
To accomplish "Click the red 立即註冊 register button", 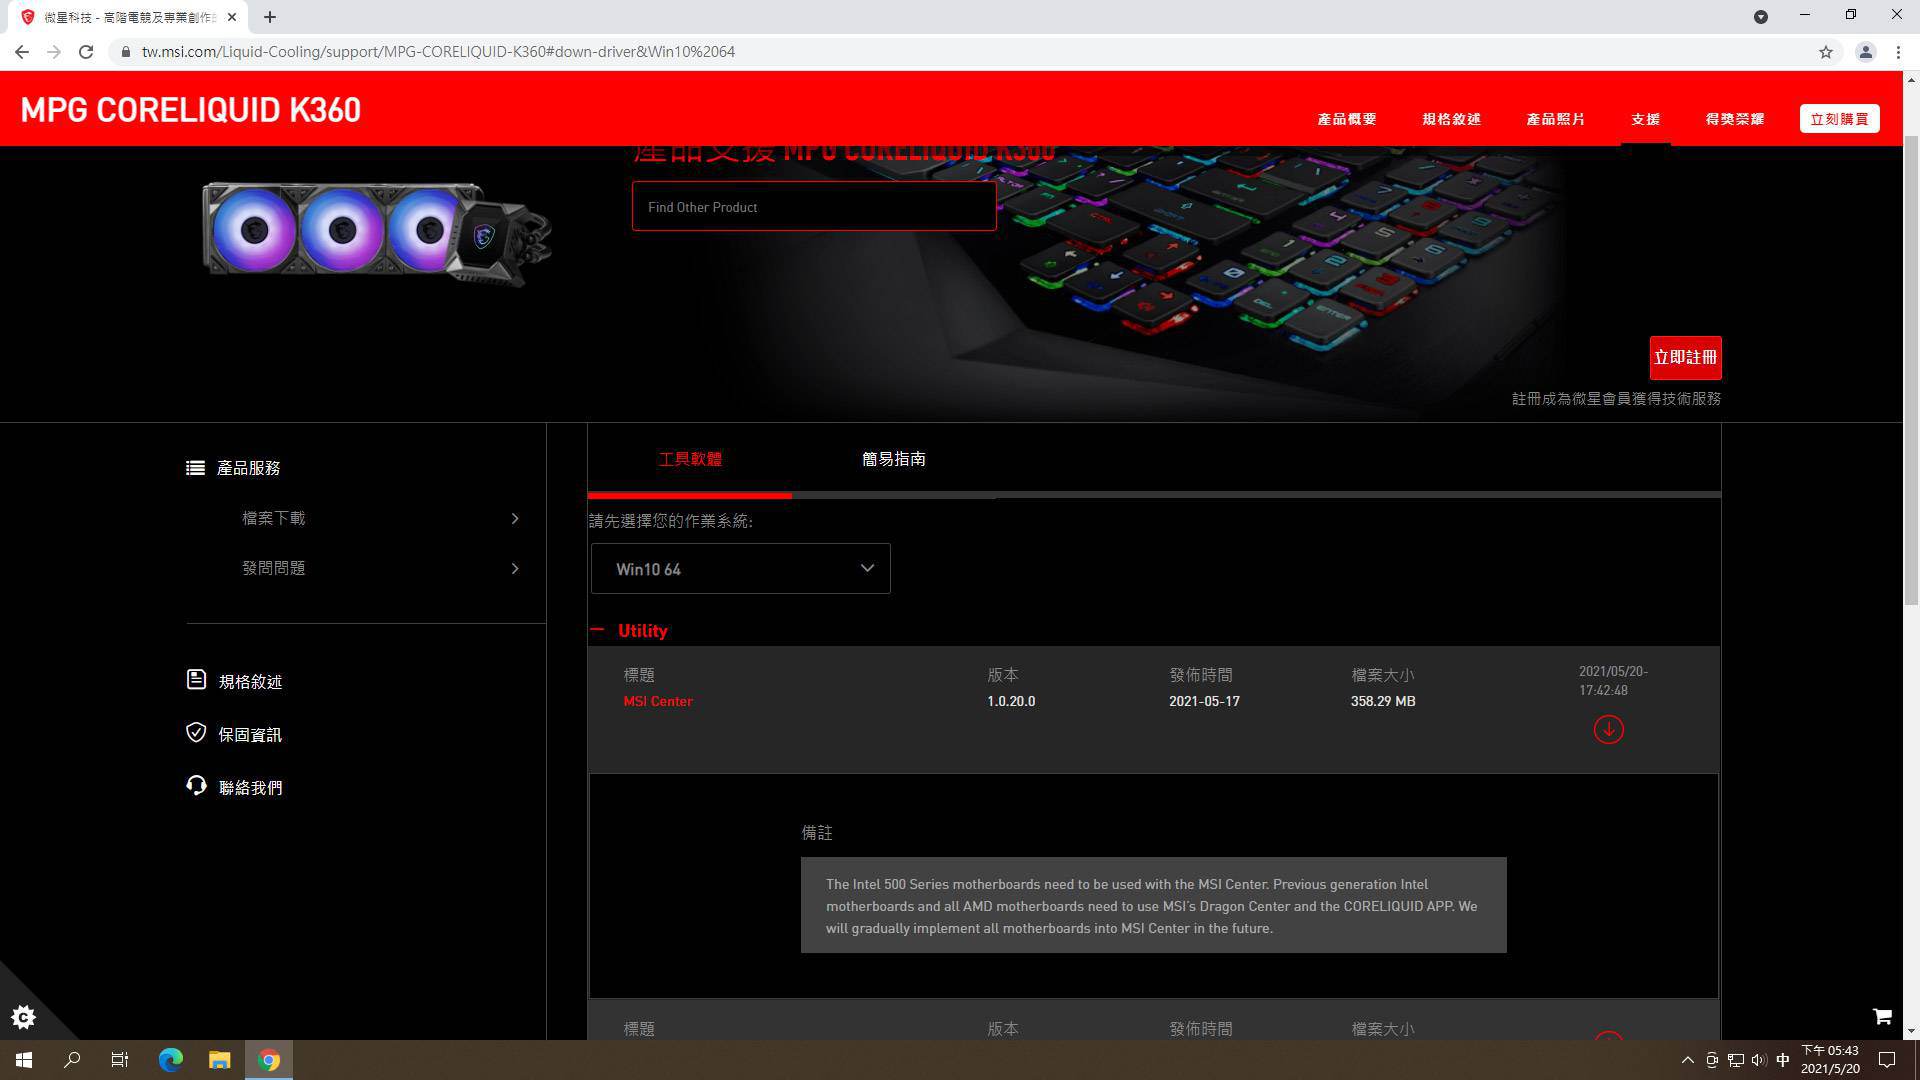I will click(1685, 357).
